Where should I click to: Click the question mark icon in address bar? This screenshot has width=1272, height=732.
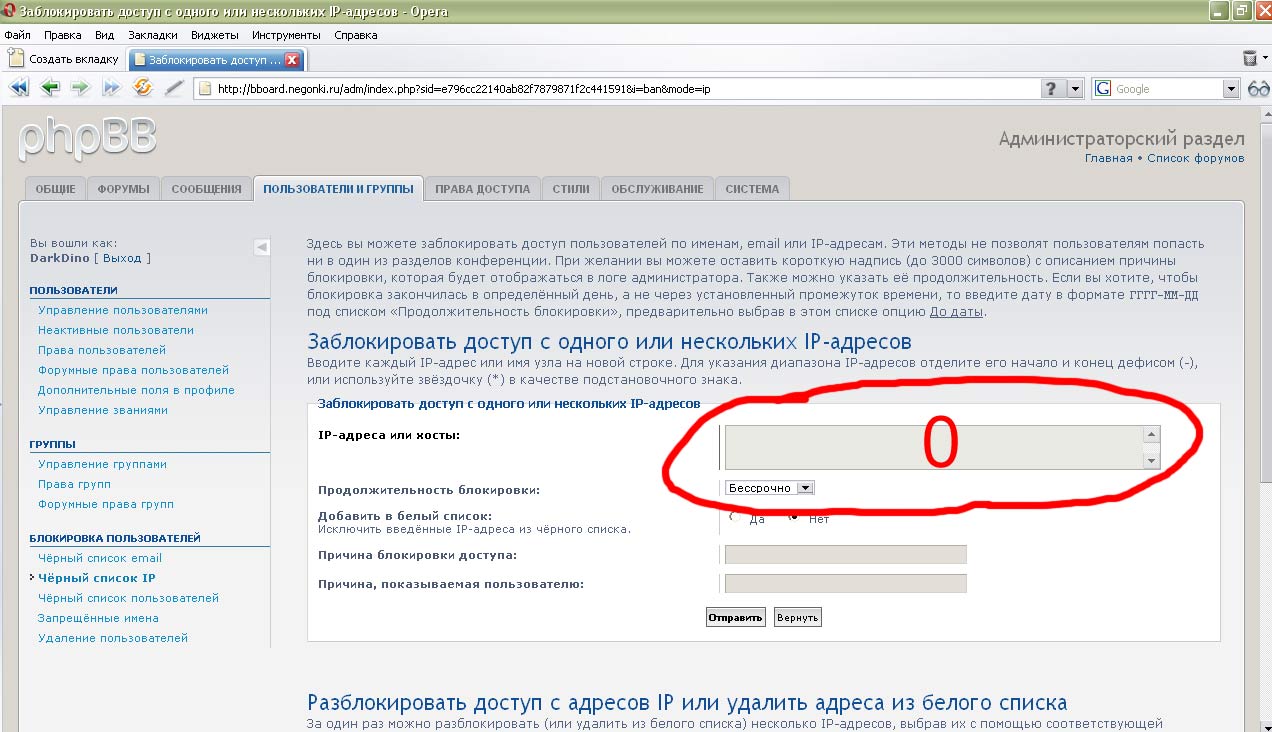pyautogui.click(x=1051, y=89)
